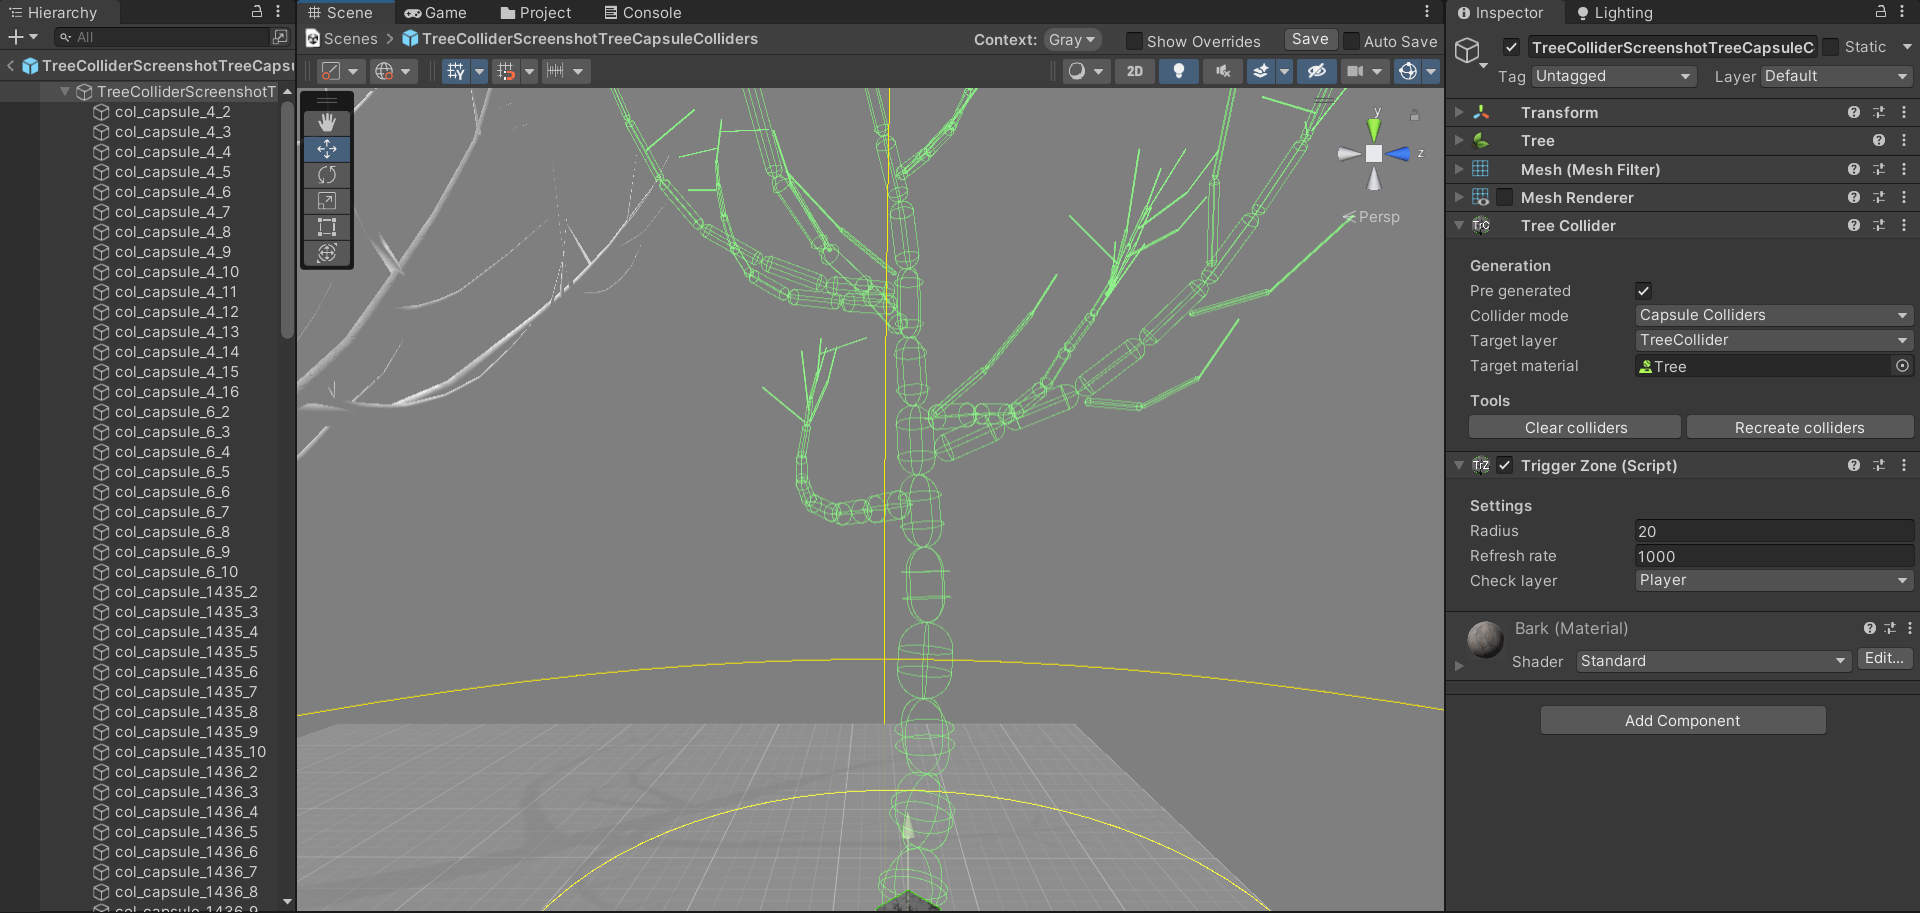The width and height of the screenshot is (1920, 913).
Task: Toggle hidden objects visibility in scene
Action: [x=1317, y=71]
